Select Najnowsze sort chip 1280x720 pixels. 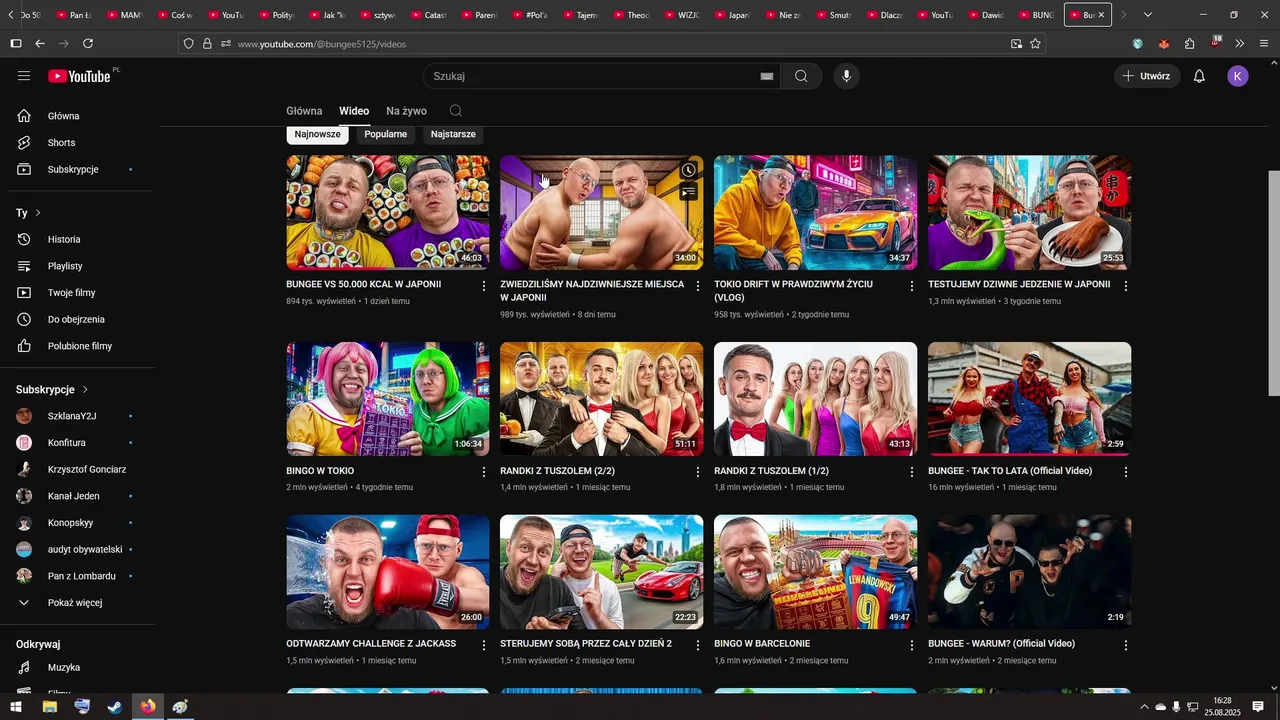[x=317, y=134]
